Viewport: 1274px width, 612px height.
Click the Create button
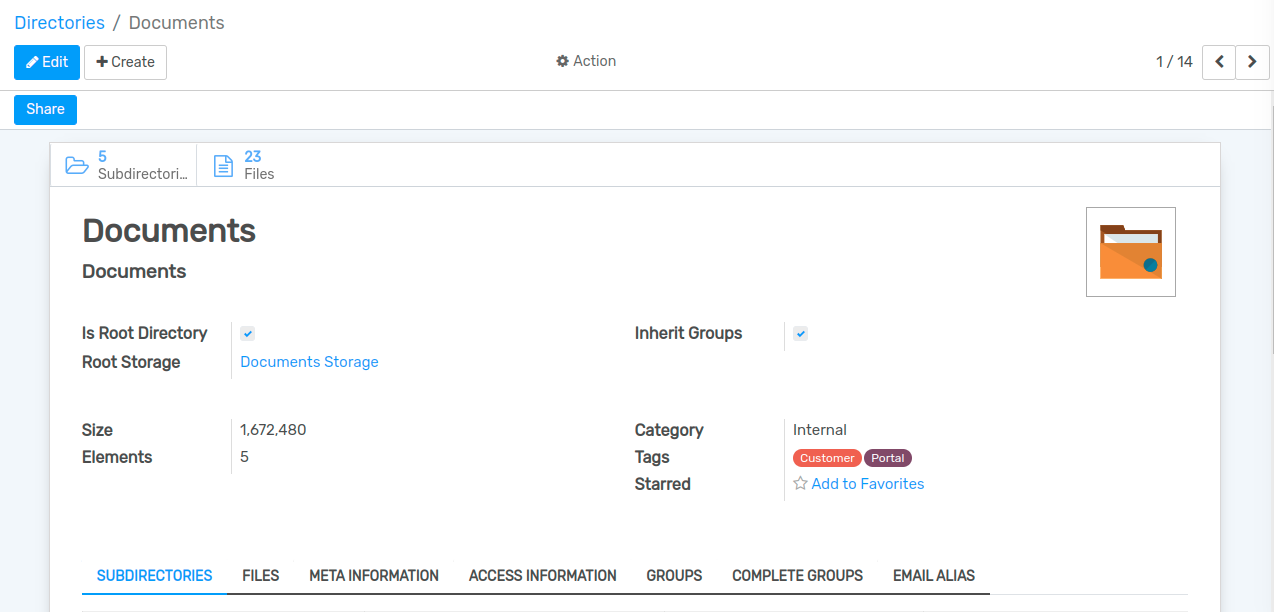click(x=125, y=62)
